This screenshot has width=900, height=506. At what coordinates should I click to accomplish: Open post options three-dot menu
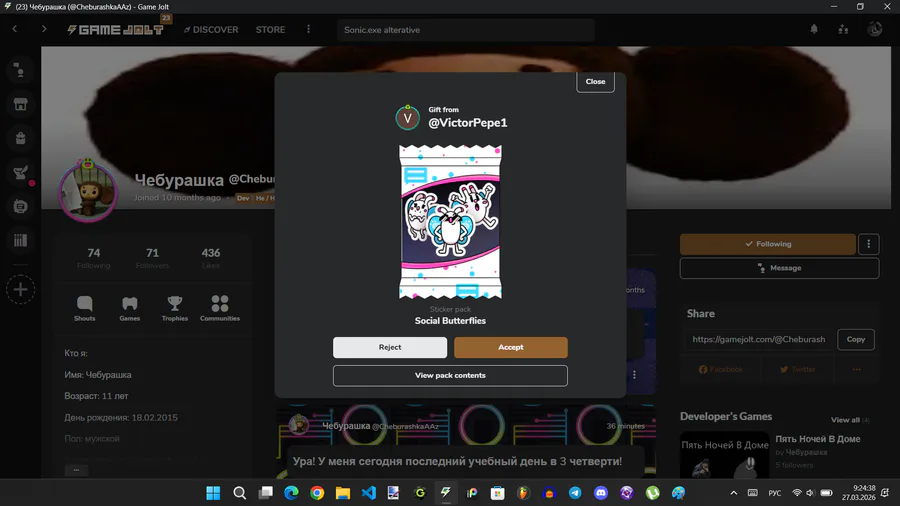pyautogui.click(x=634, y=375)
